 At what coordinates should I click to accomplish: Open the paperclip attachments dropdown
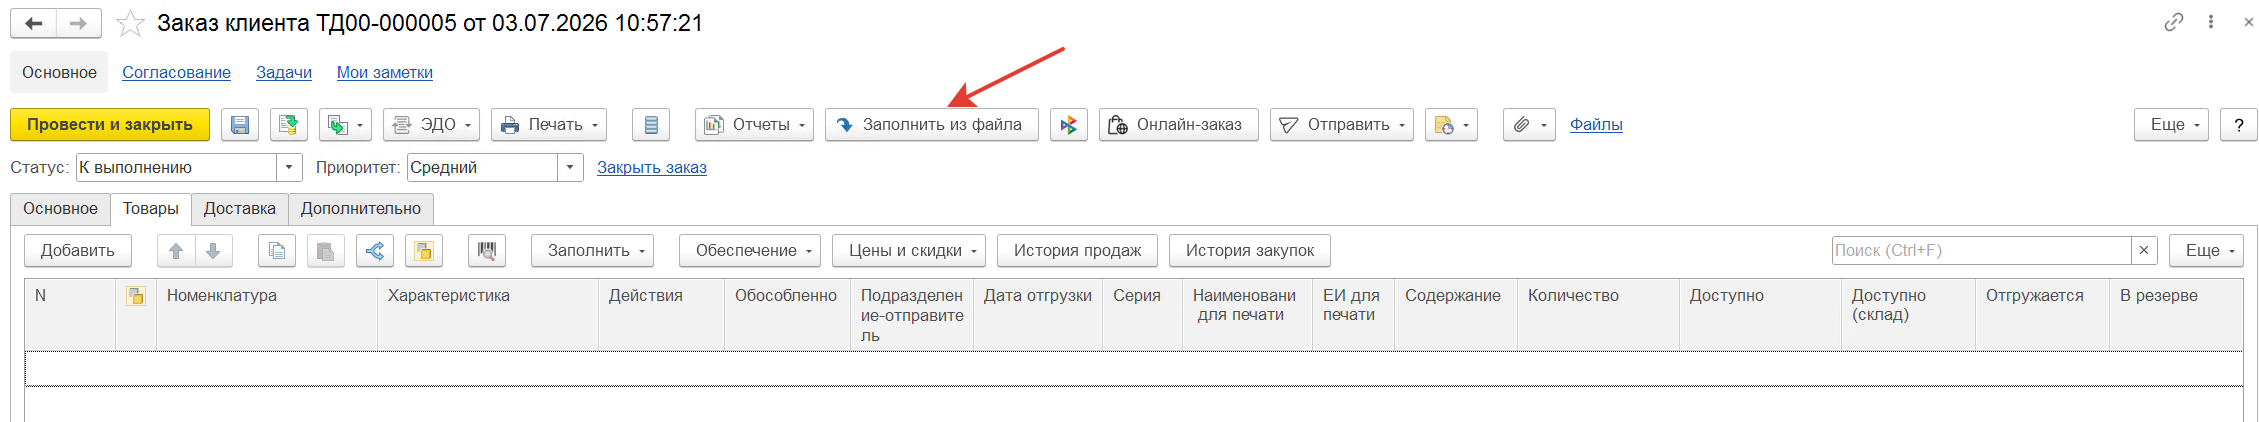click(x=1529, y=125)
